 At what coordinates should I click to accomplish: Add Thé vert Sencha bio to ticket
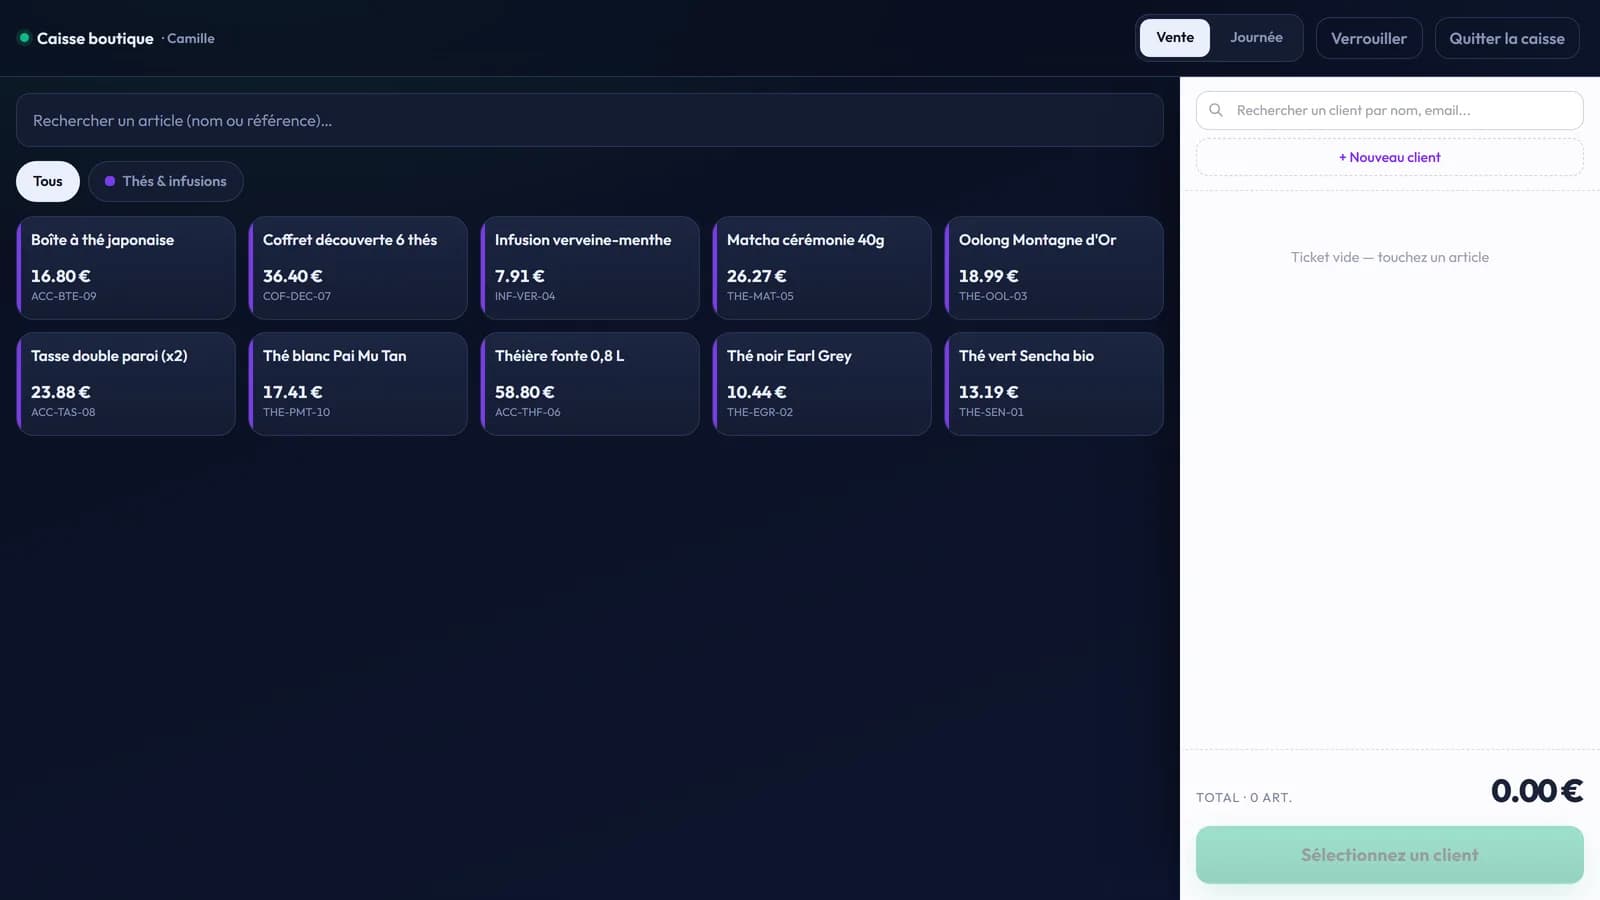click(x=1054, y=384)
